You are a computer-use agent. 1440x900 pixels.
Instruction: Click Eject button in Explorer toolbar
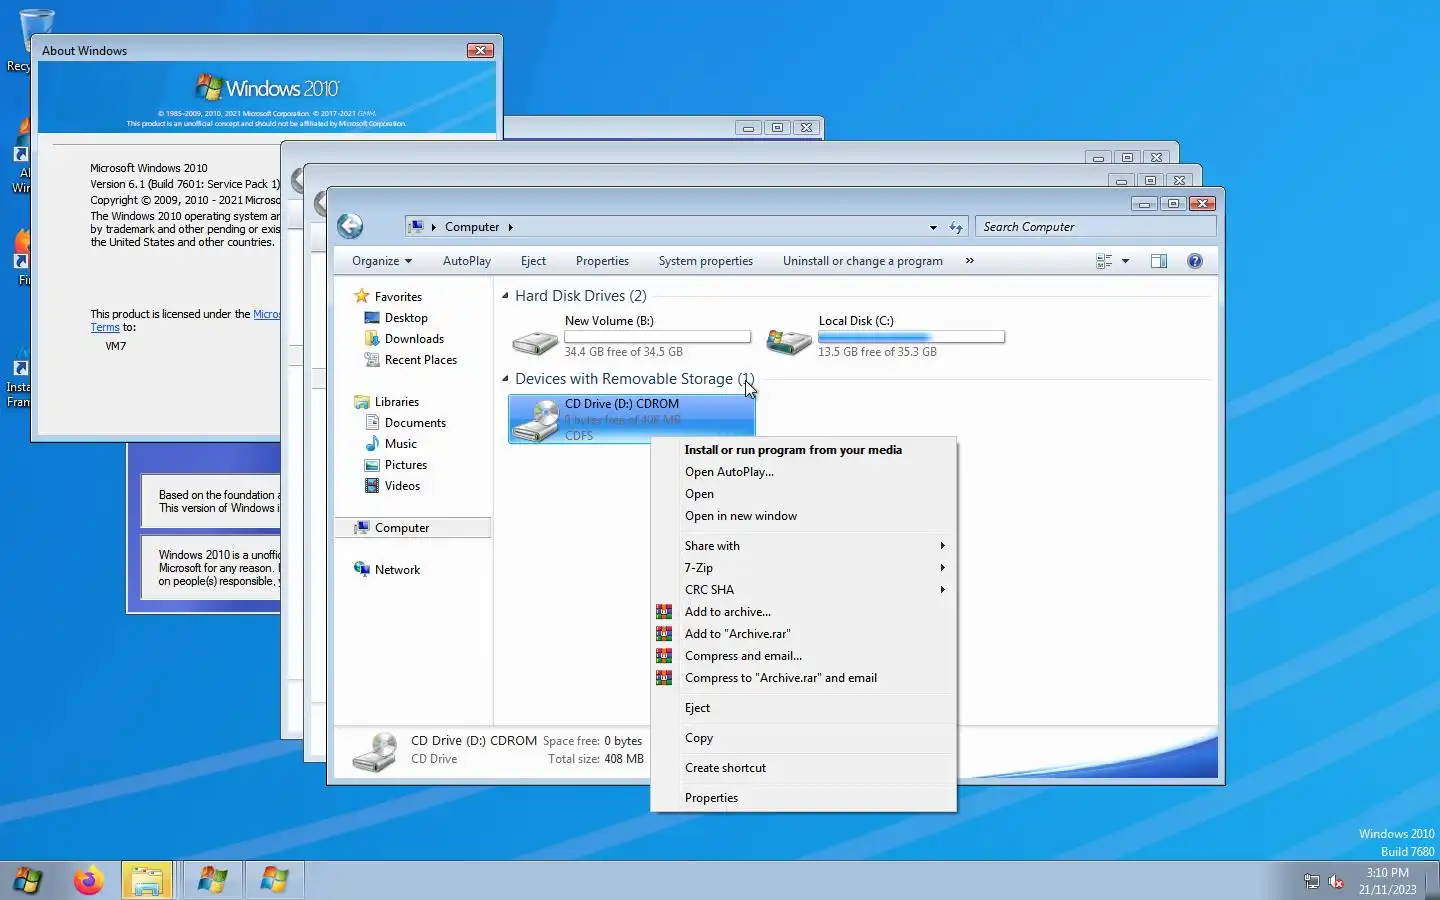[533, 261]
